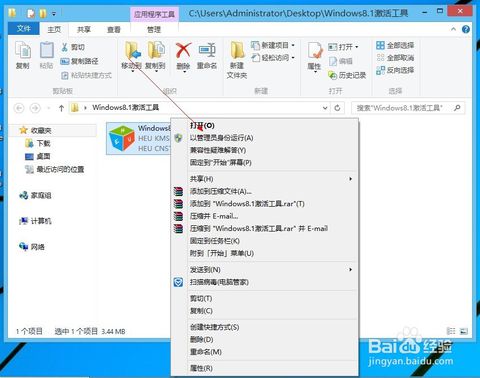Switch to the View (查看) tab
The width and height of the screenshot is (480, 378).
pos(114,30)
